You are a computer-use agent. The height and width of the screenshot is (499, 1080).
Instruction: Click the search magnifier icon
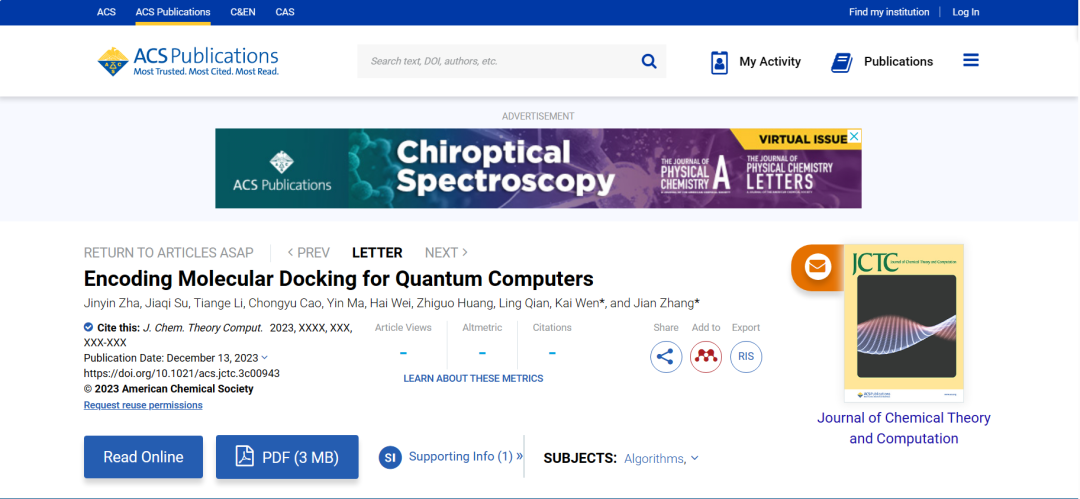[x=649, y=61]
